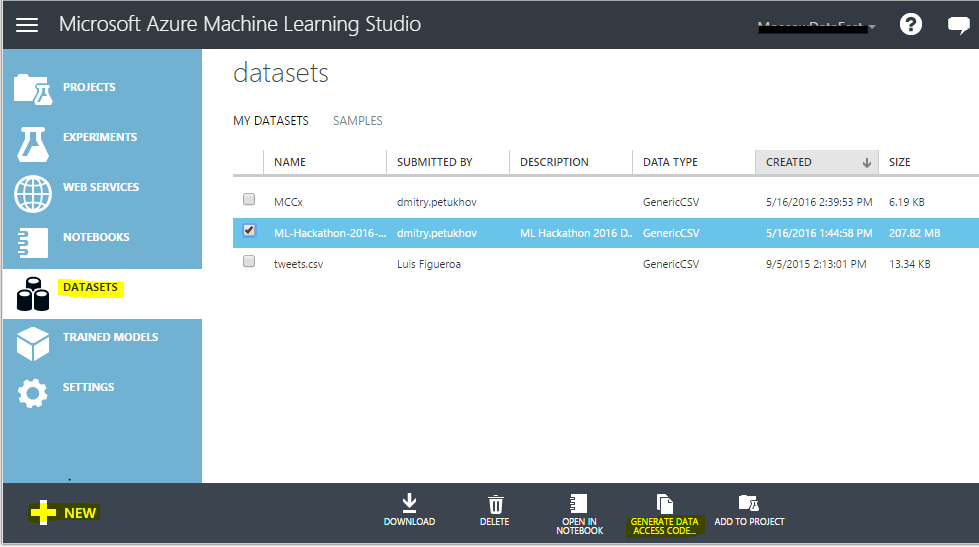Viewport: 979px width, 547px height.
Task: Click the 13.34 KB size value
Action: (x=910, y=264)
